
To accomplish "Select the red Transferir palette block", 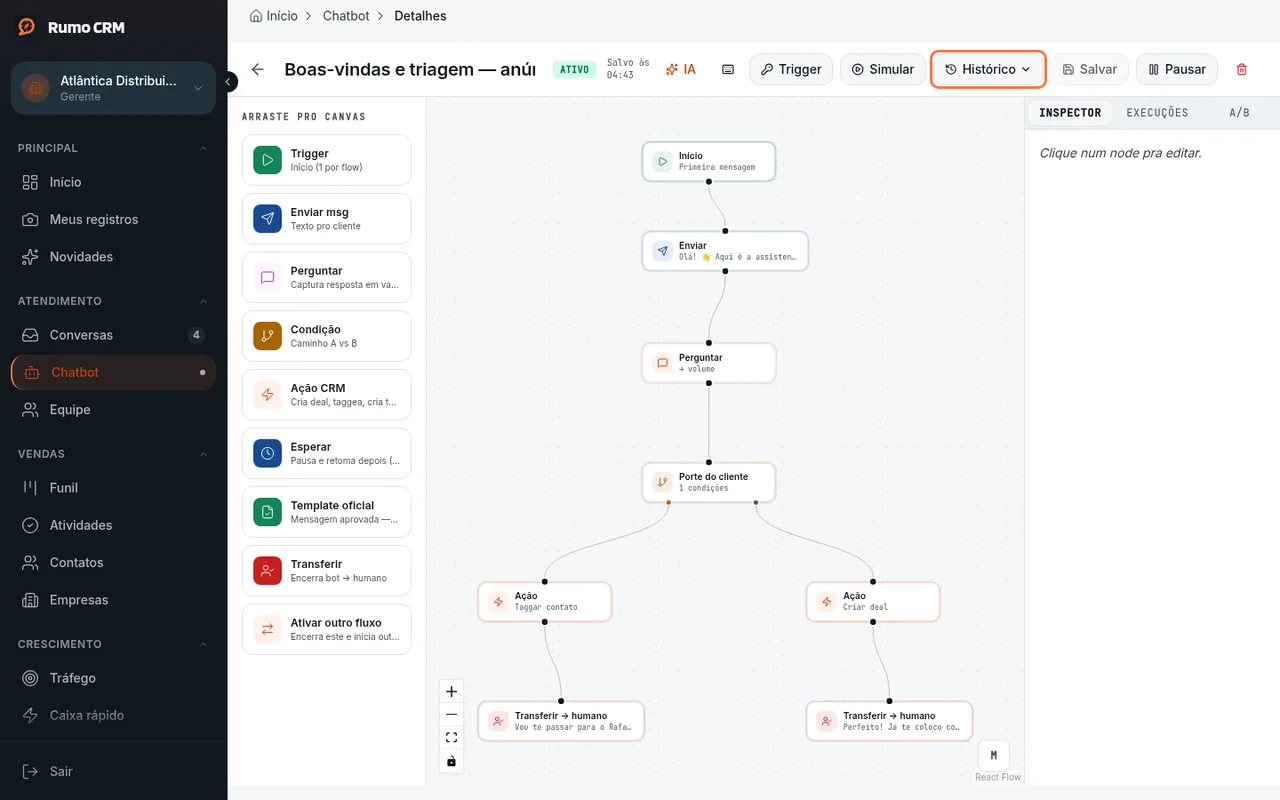I will point(326,570).
